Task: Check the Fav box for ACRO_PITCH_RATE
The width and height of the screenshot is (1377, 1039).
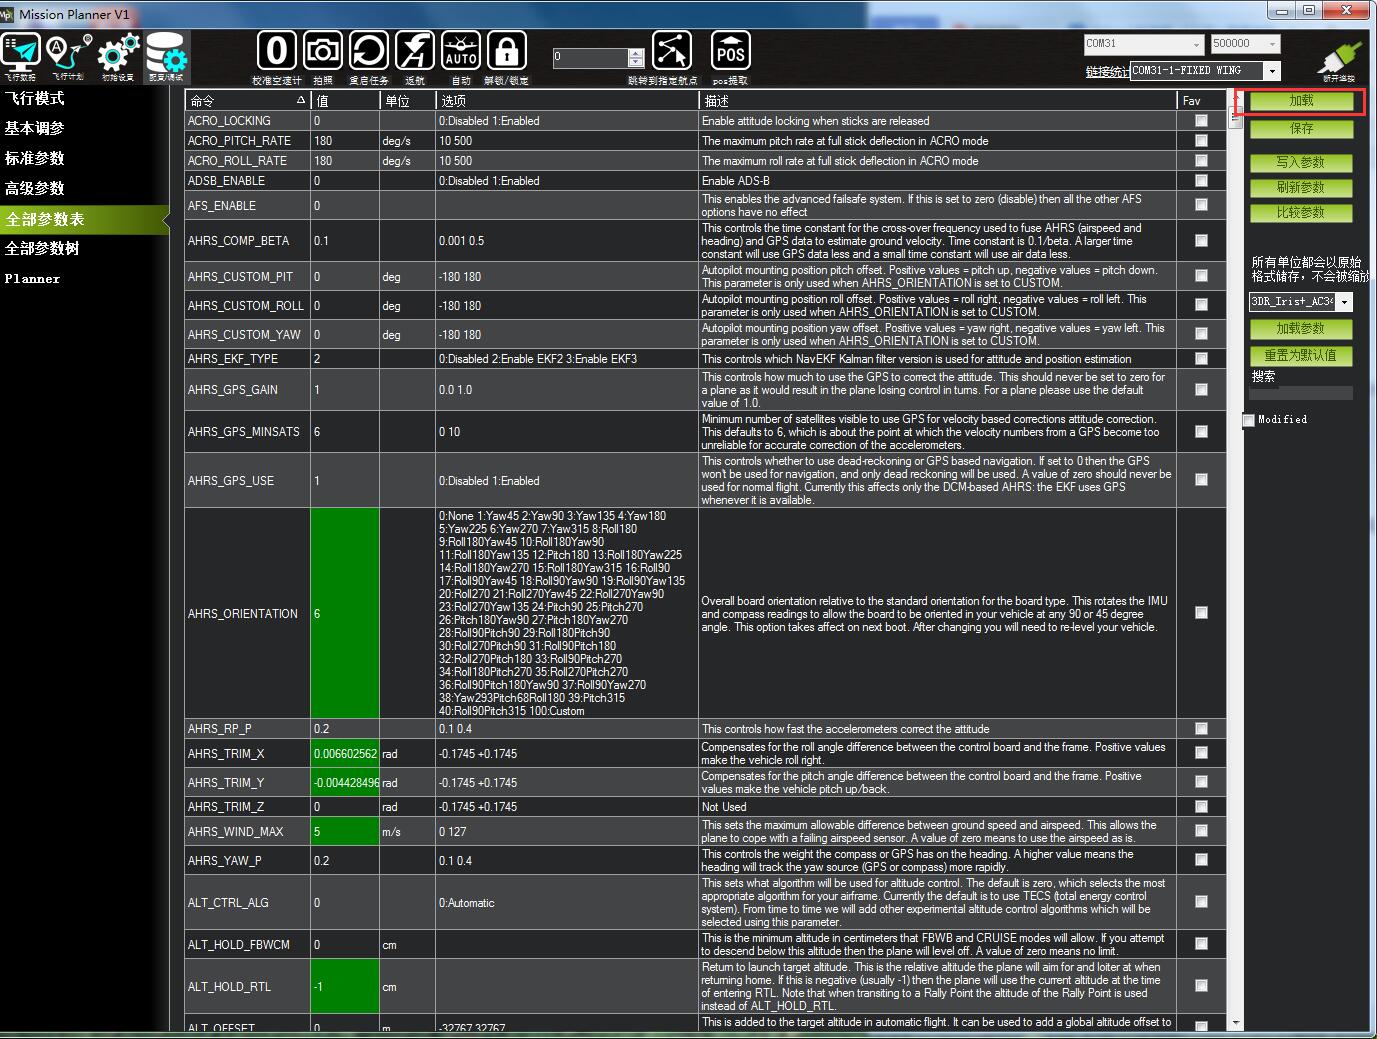Action: [1200, 140]
